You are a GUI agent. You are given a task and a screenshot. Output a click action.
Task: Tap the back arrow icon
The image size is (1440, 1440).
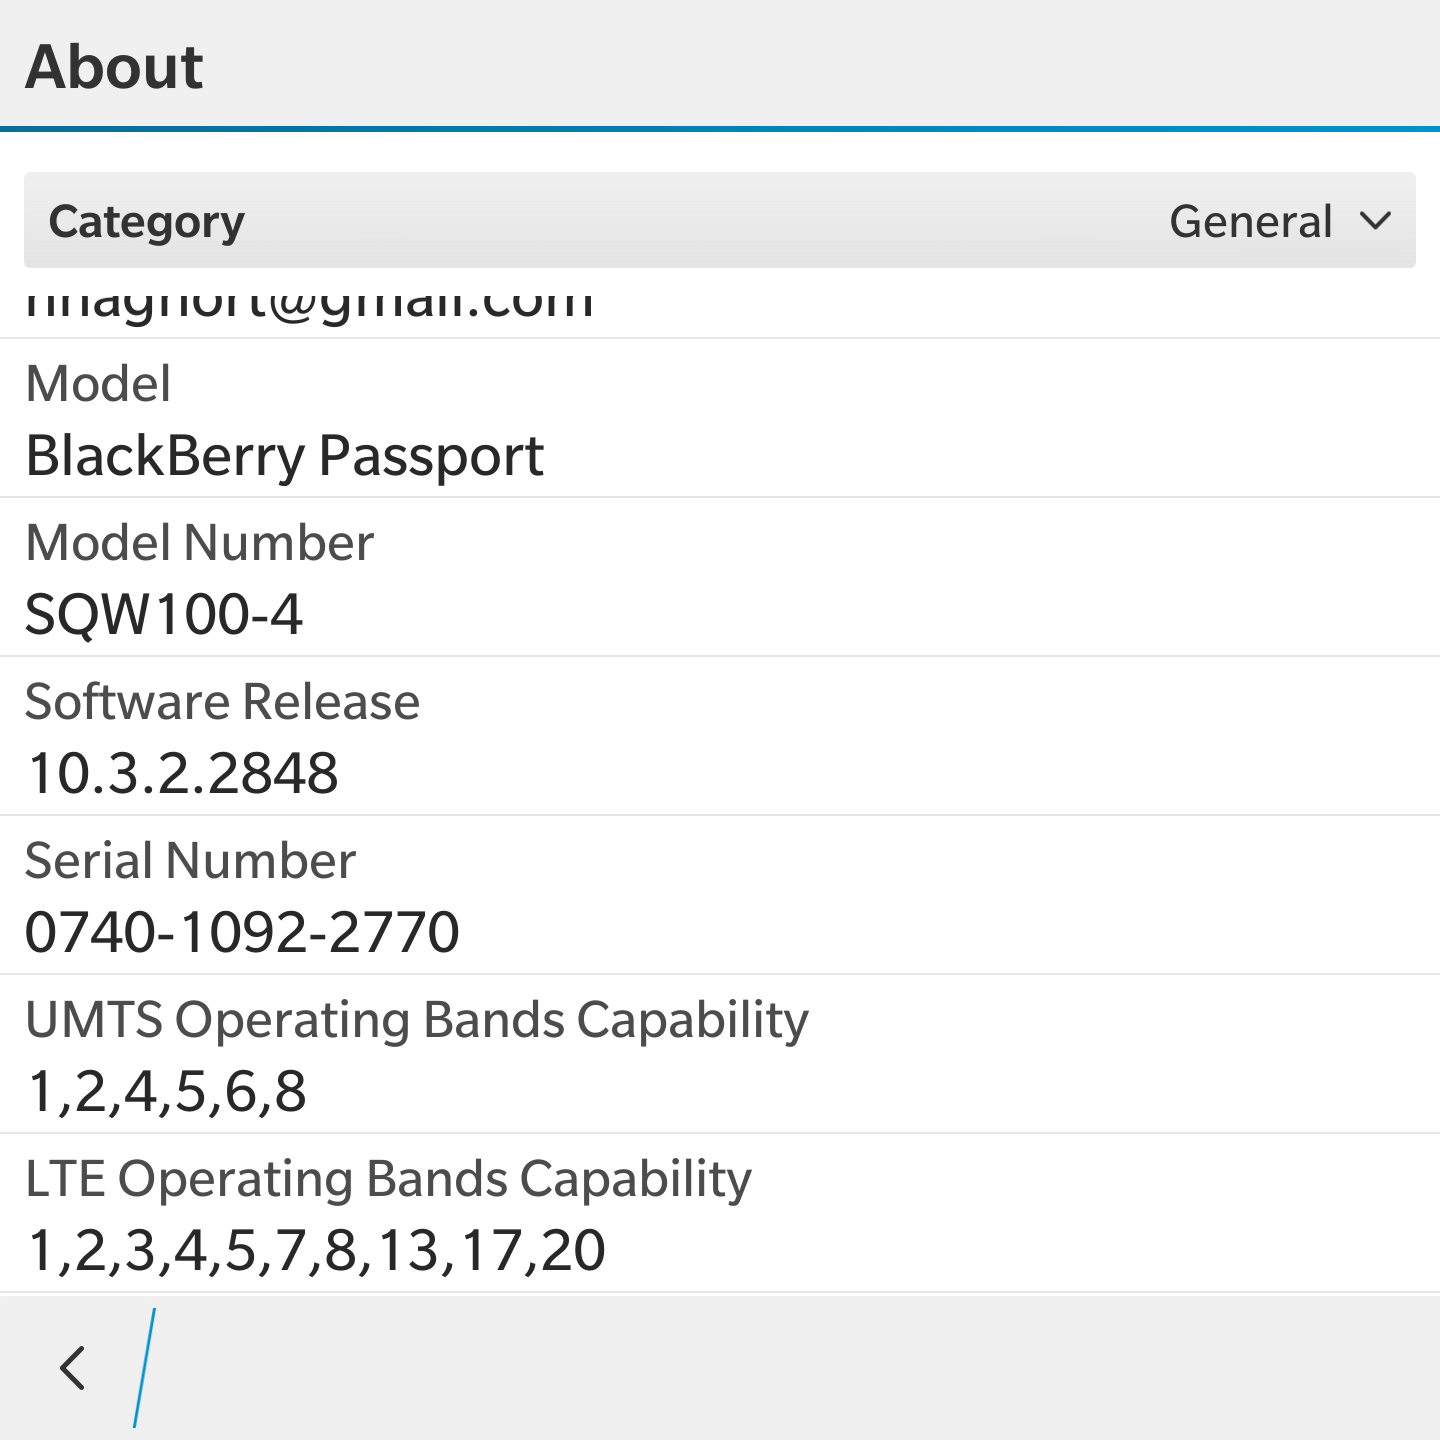coord(72,1368)
